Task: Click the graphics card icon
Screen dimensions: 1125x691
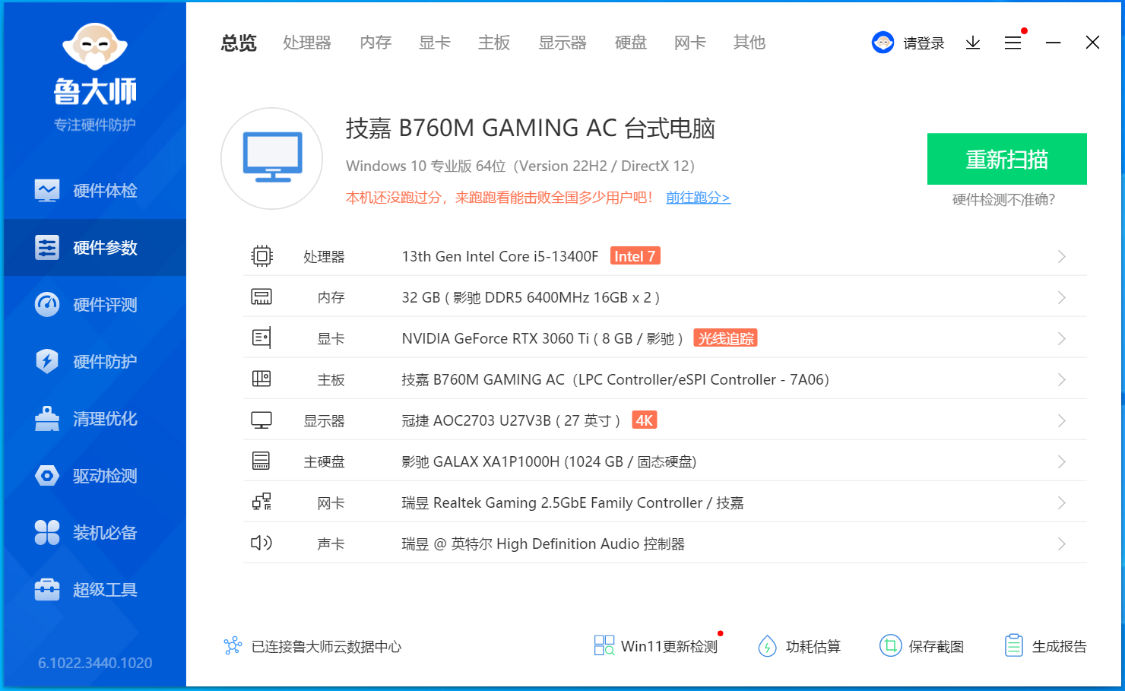Action: click(261, 338)
